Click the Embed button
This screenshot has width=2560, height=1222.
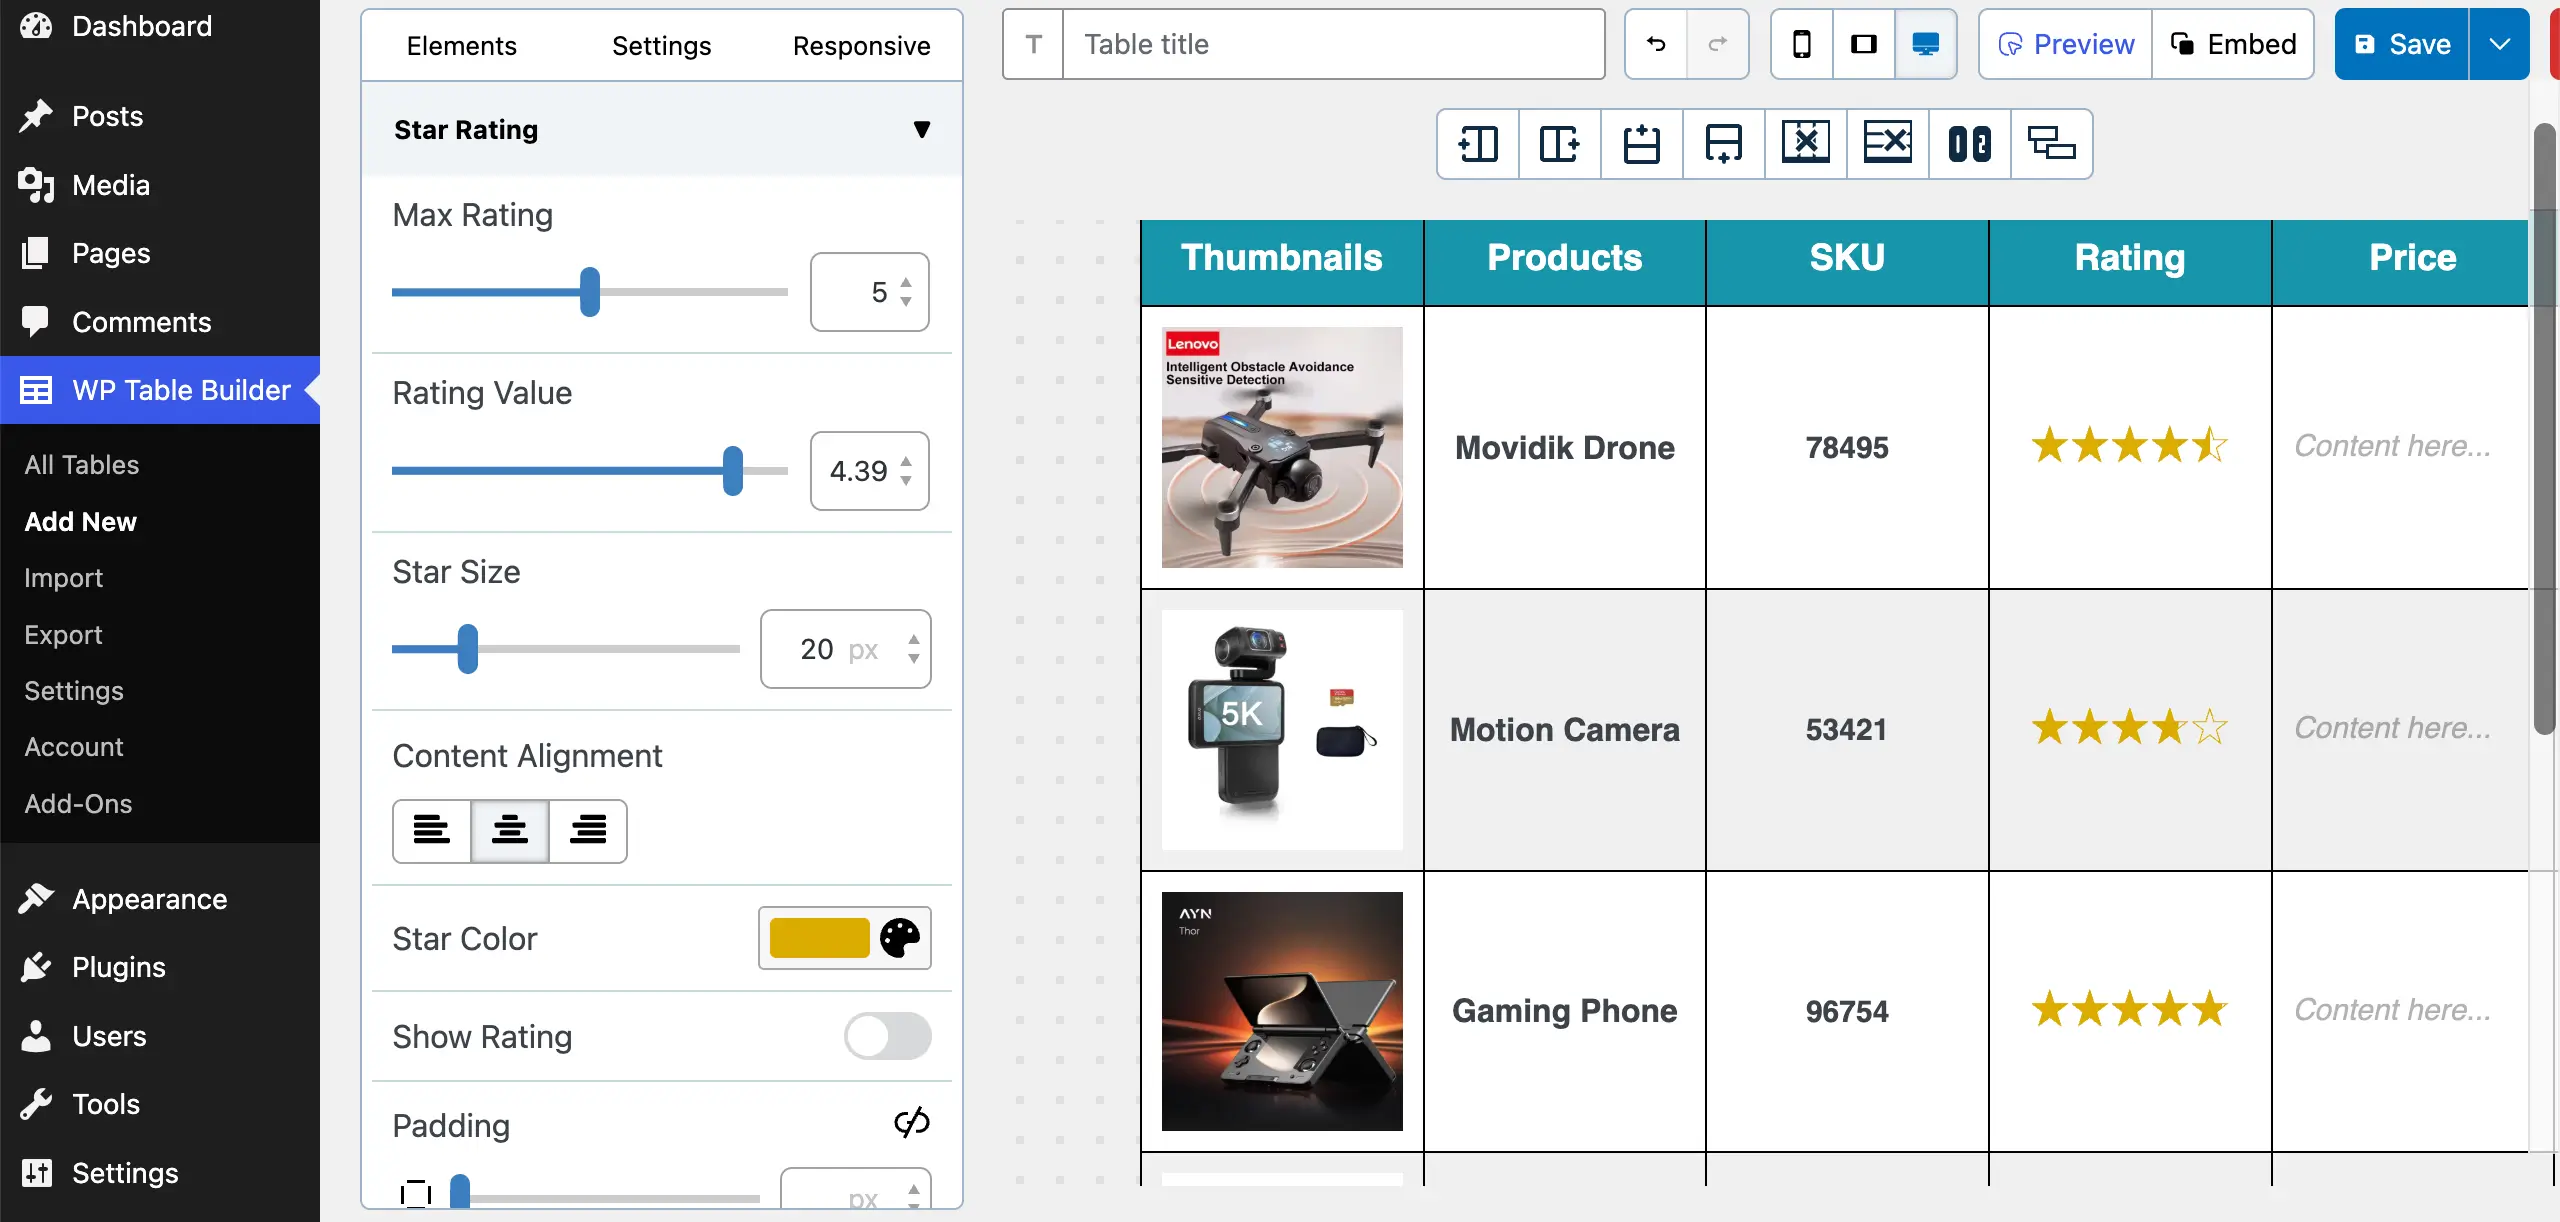2233,44
